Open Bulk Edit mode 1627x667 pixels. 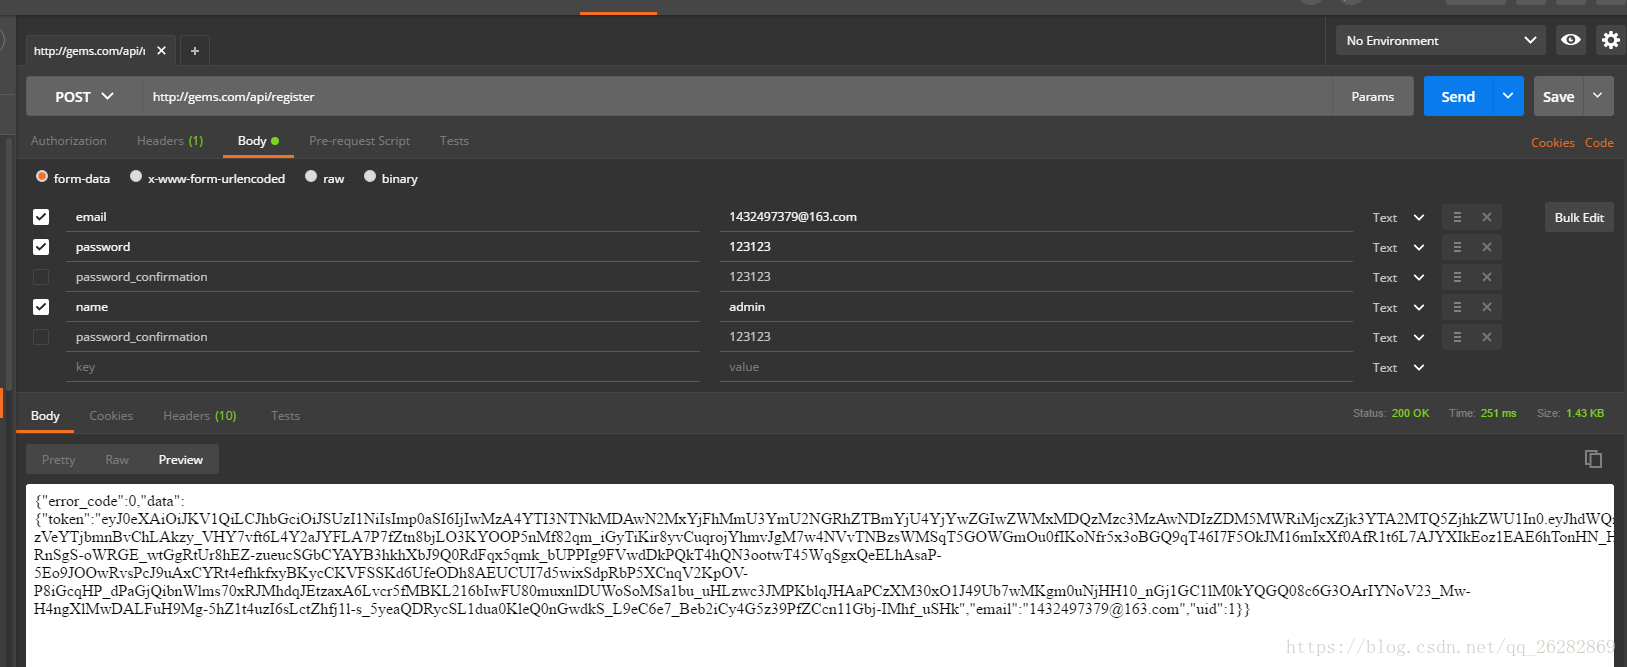click(1578, 217)
